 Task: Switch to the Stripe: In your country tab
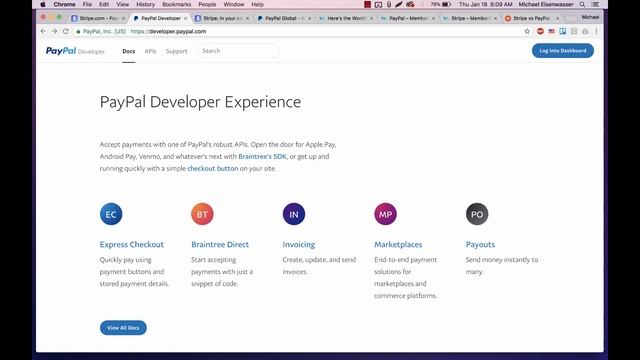(x=222, y=18)
